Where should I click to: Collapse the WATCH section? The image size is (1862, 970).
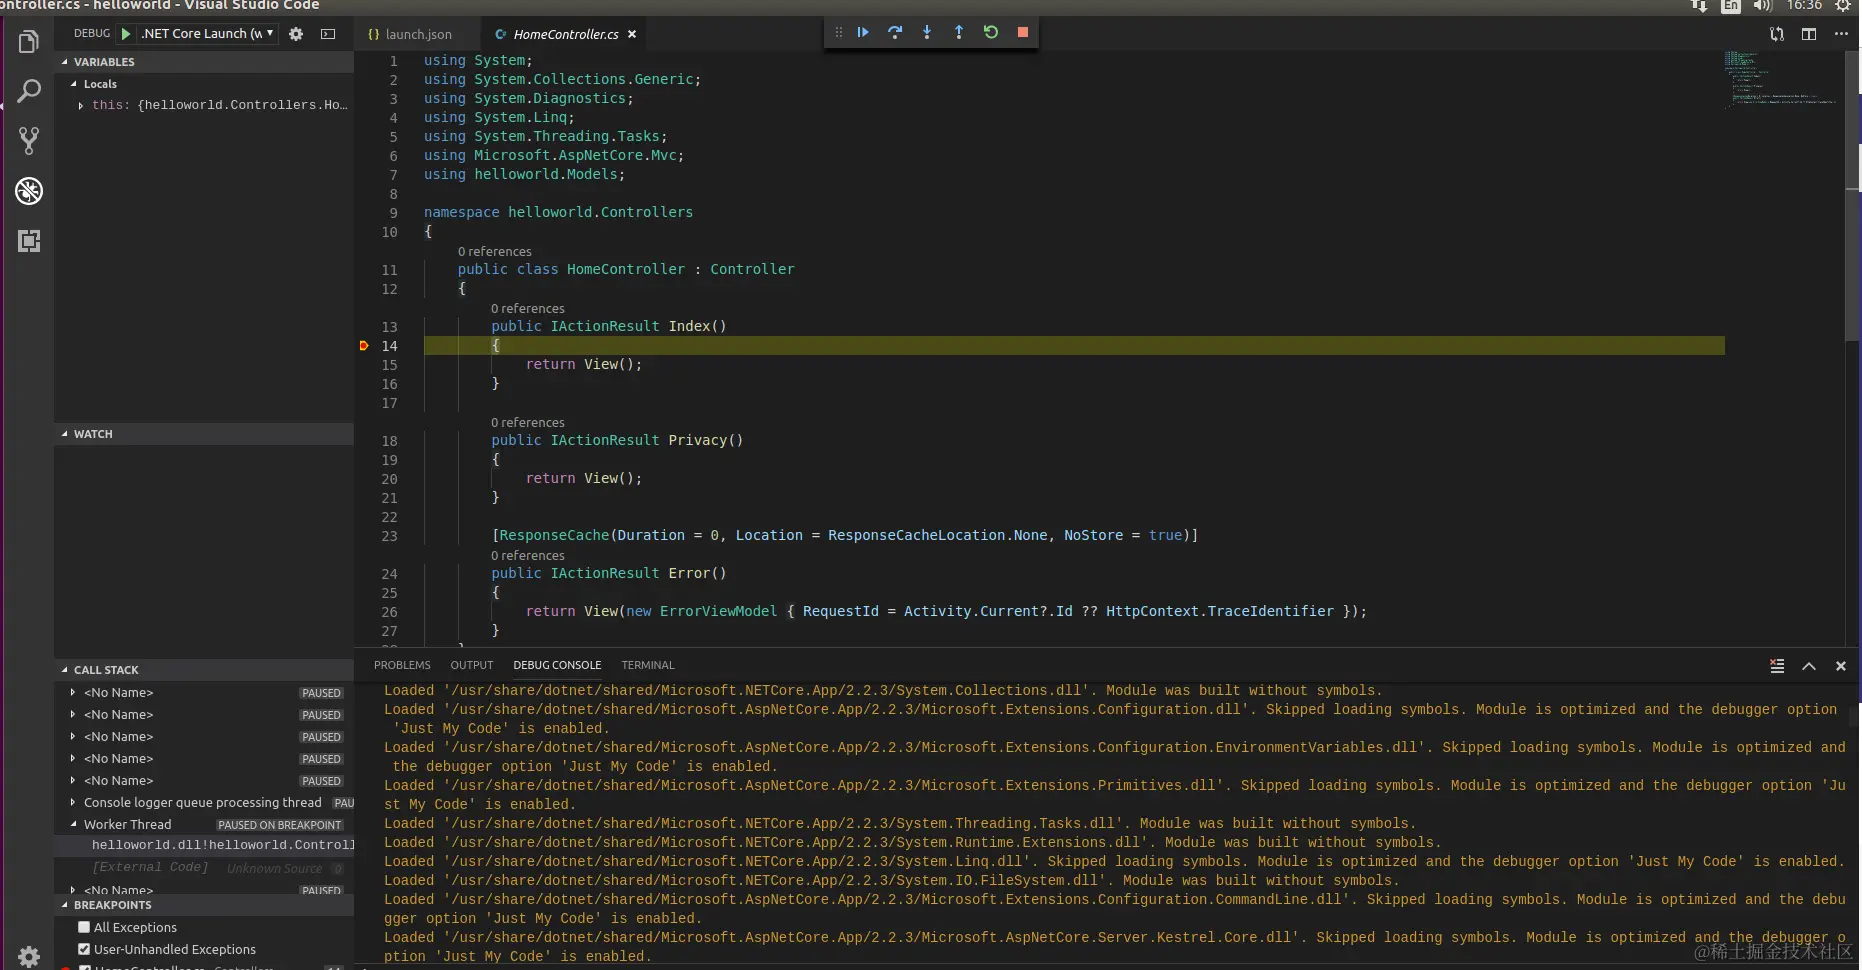204,434
